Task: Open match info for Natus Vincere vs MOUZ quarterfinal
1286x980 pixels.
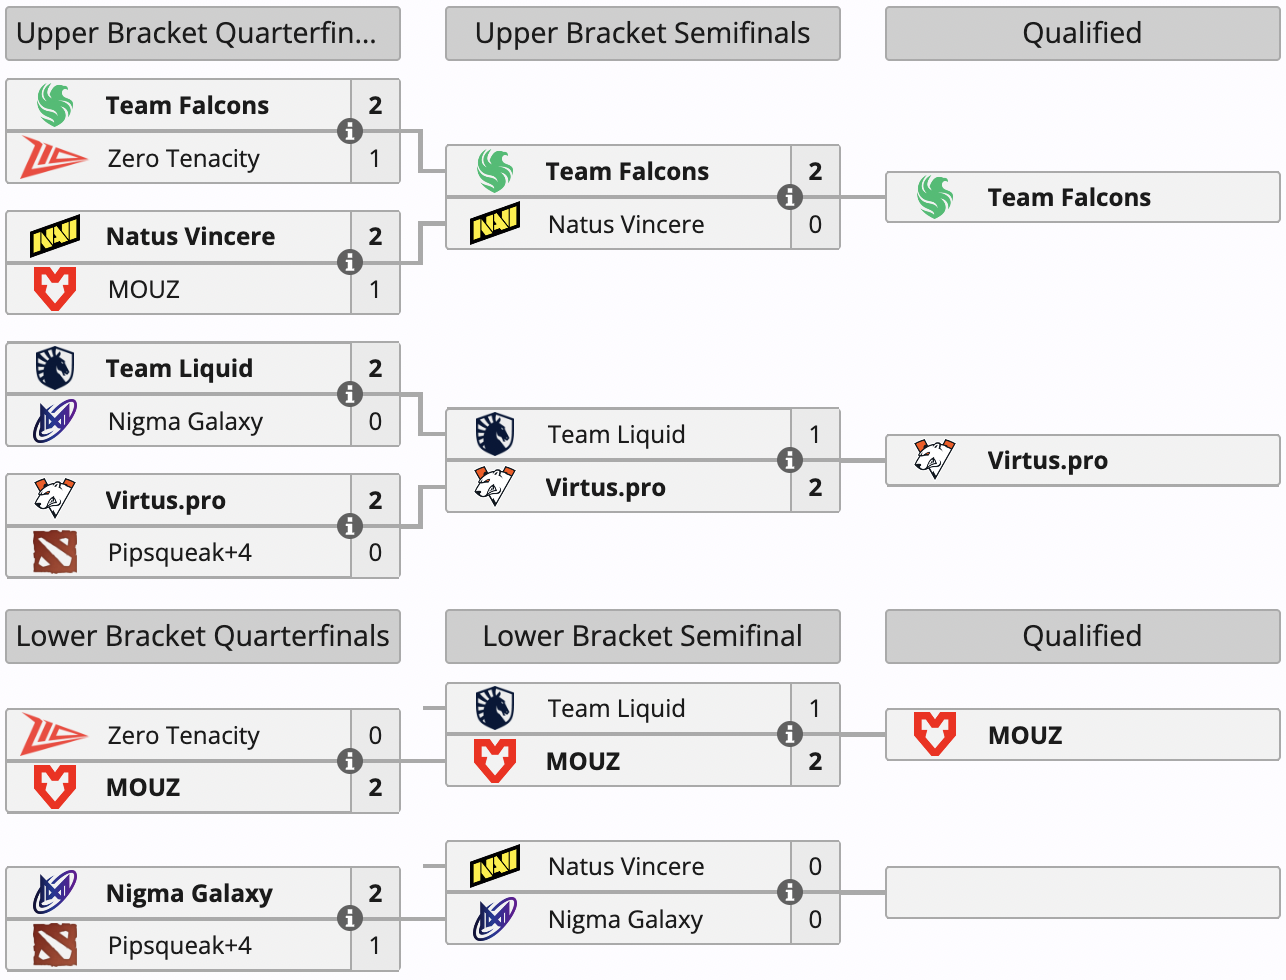Action: point(349,262)
